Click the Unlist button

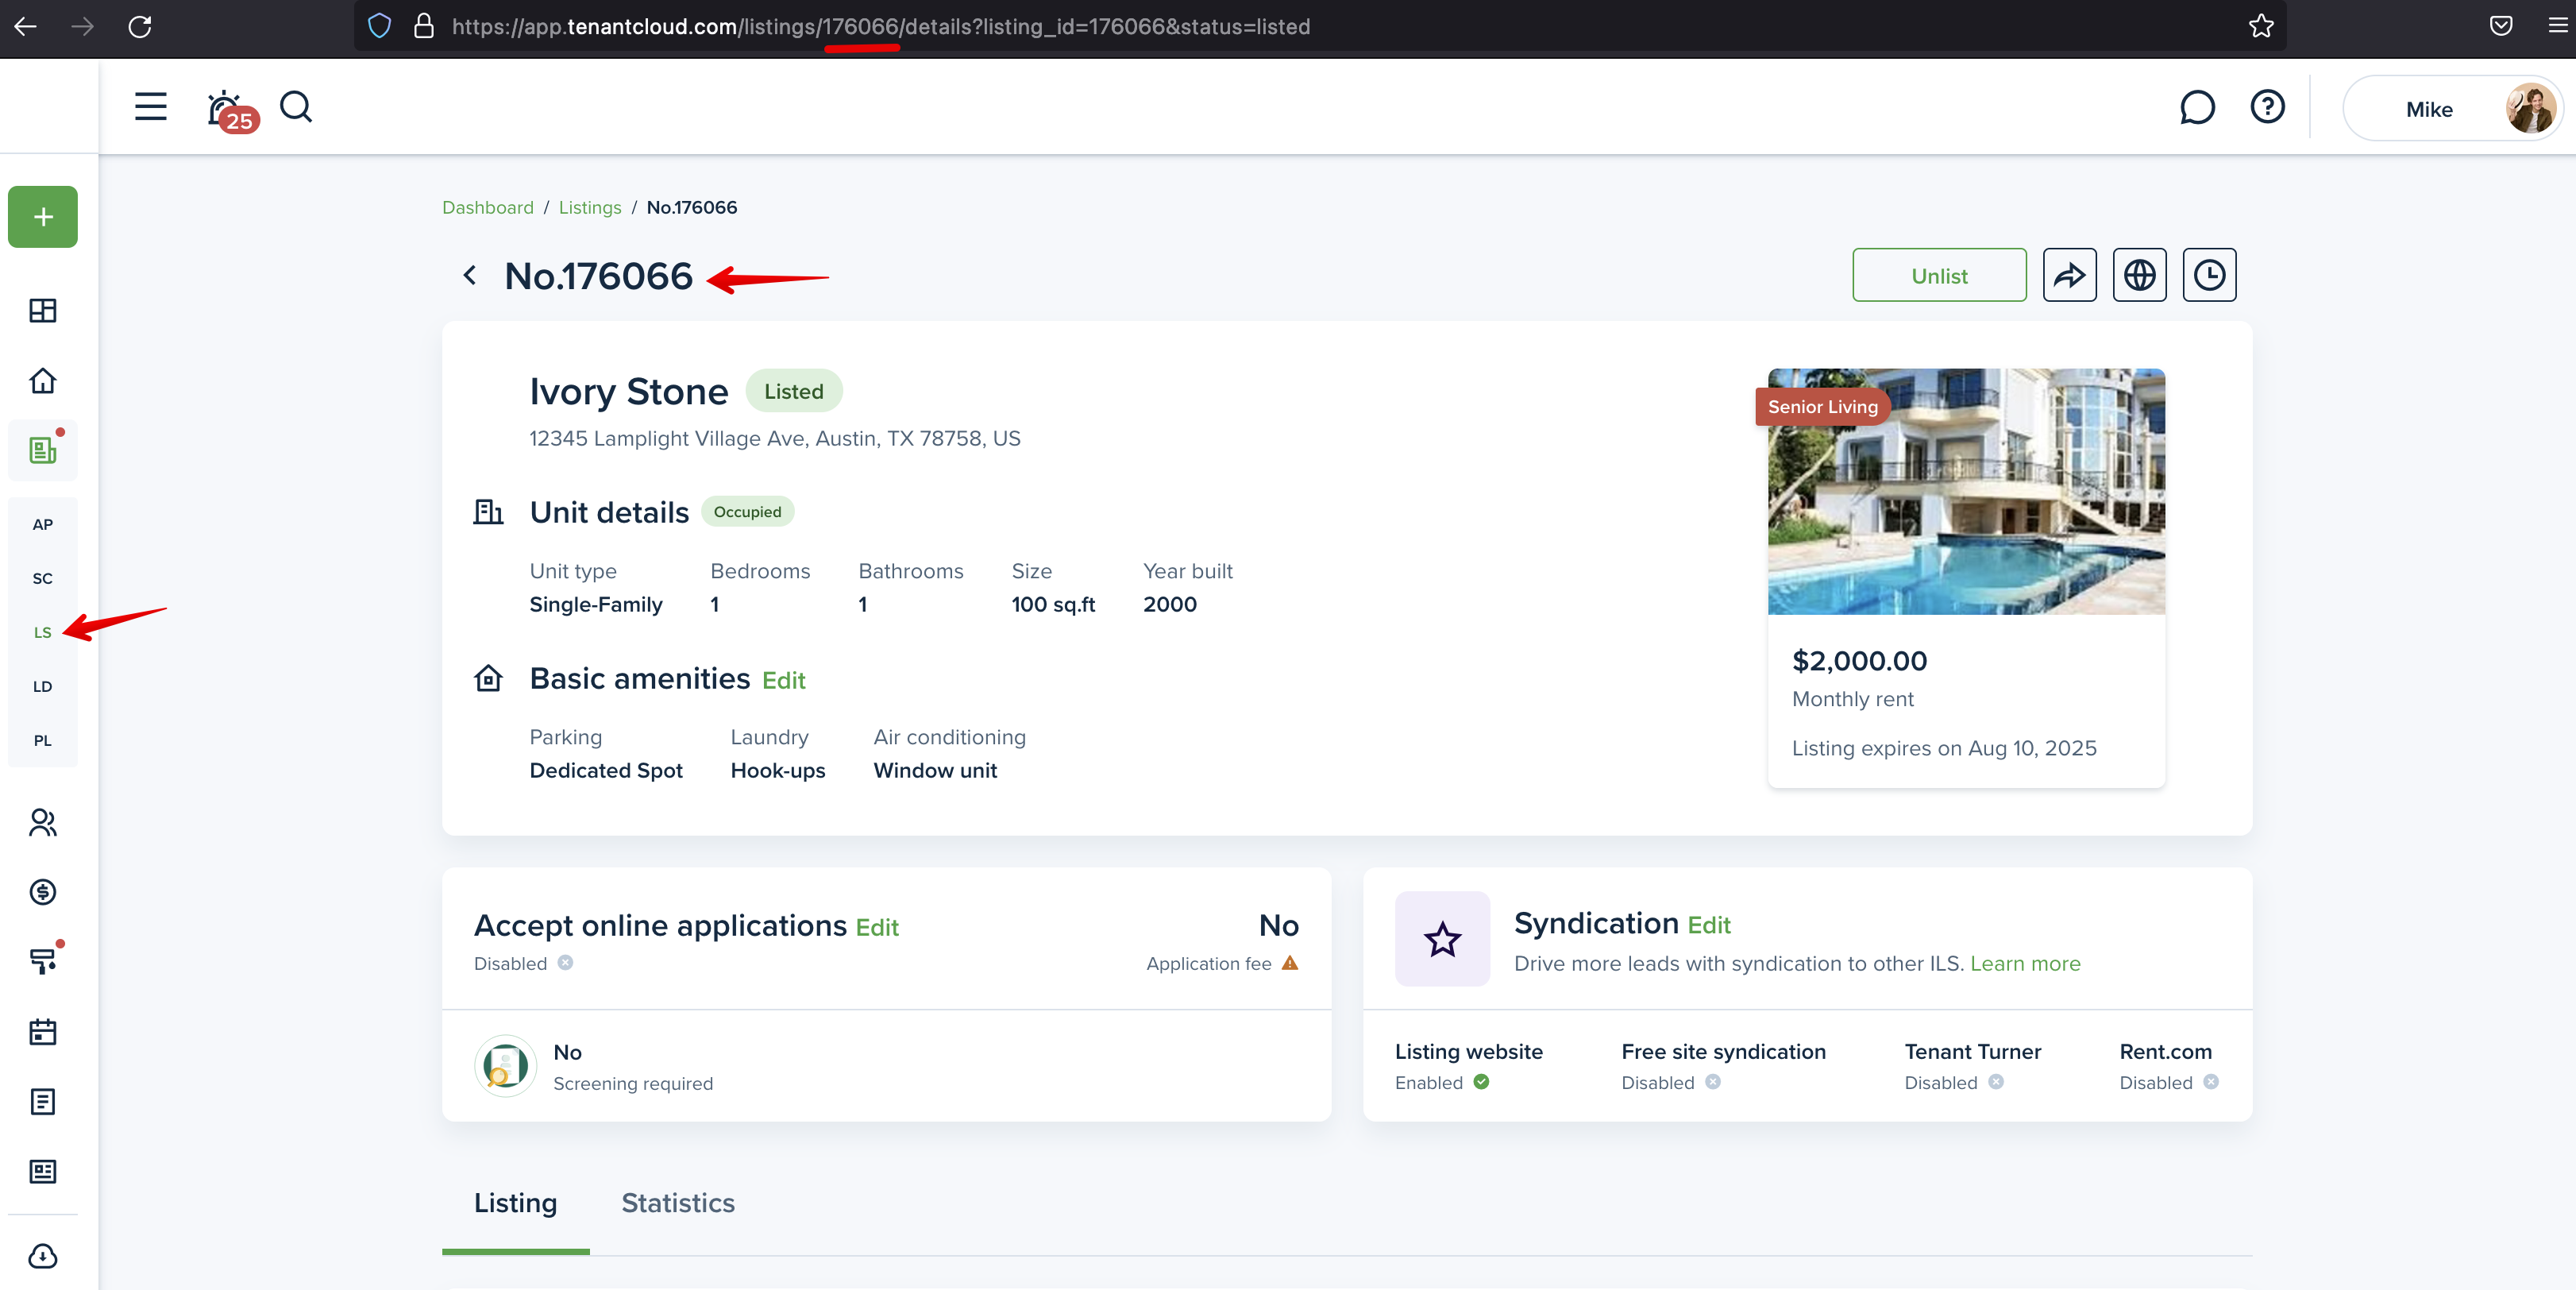(x=1939, y=275)
